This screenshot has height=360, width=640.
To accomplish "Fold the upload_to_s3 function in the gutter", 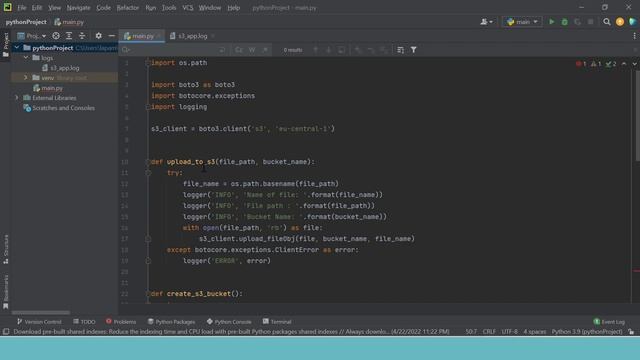I will [148, 162].
